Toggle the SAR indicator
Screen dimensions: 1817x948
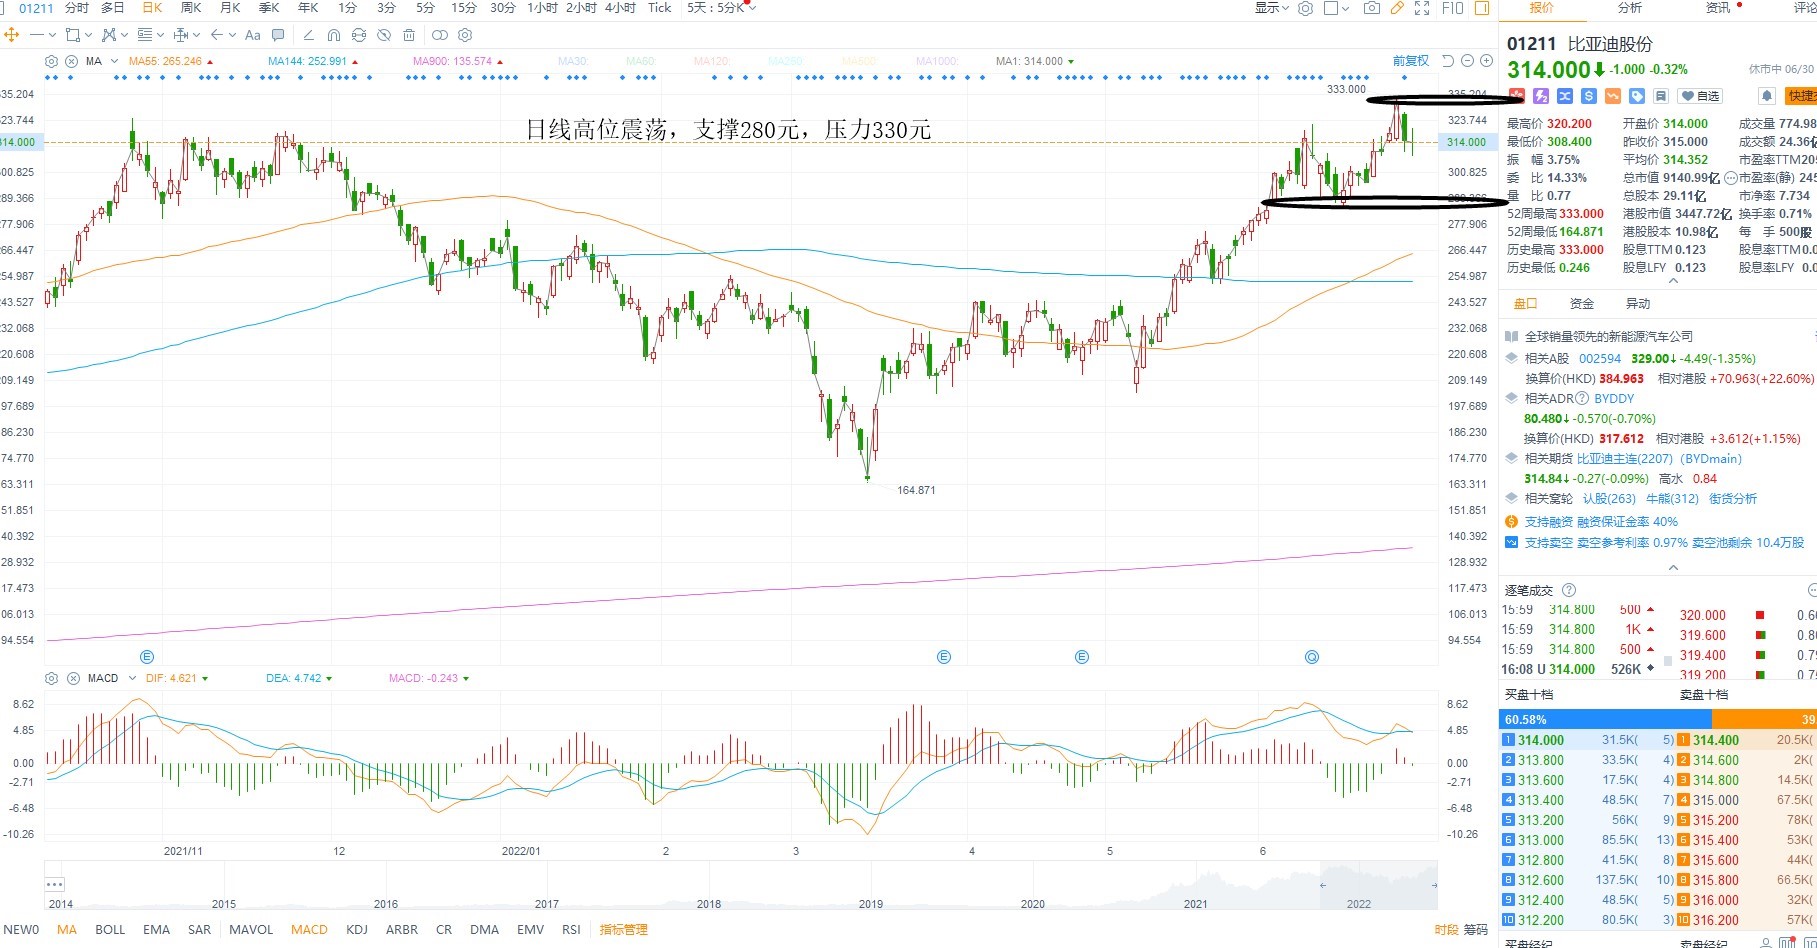coord(199,929)
